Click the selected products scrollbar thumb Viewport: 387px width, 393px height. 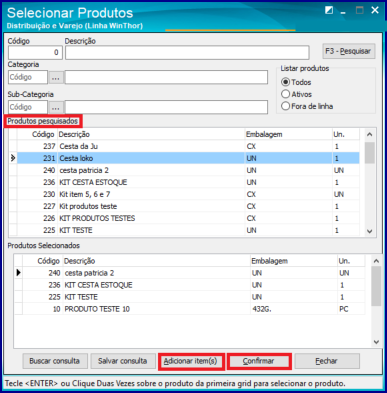coord(376,286)
